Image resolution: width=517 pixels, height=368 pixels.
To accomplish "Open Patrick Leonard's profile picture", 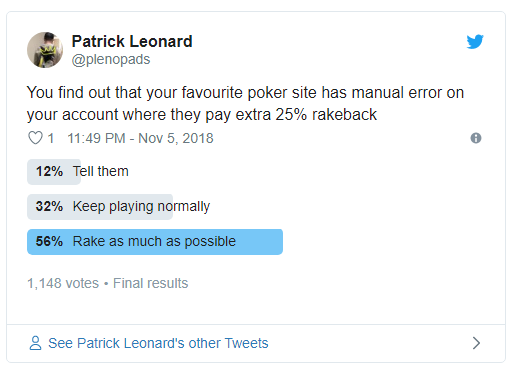I will [x=45, y=50].
